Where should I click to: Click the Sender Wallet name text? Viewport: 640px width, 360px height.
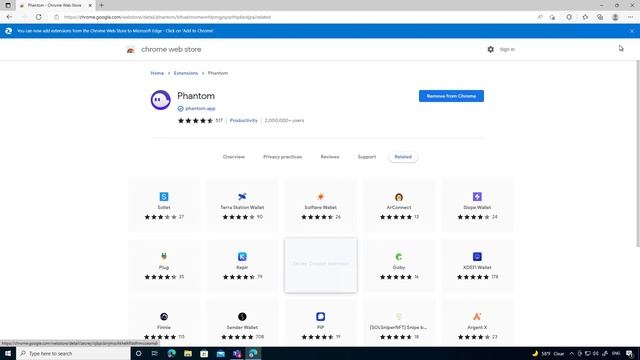pyautogui.click(x=242, y=327)
